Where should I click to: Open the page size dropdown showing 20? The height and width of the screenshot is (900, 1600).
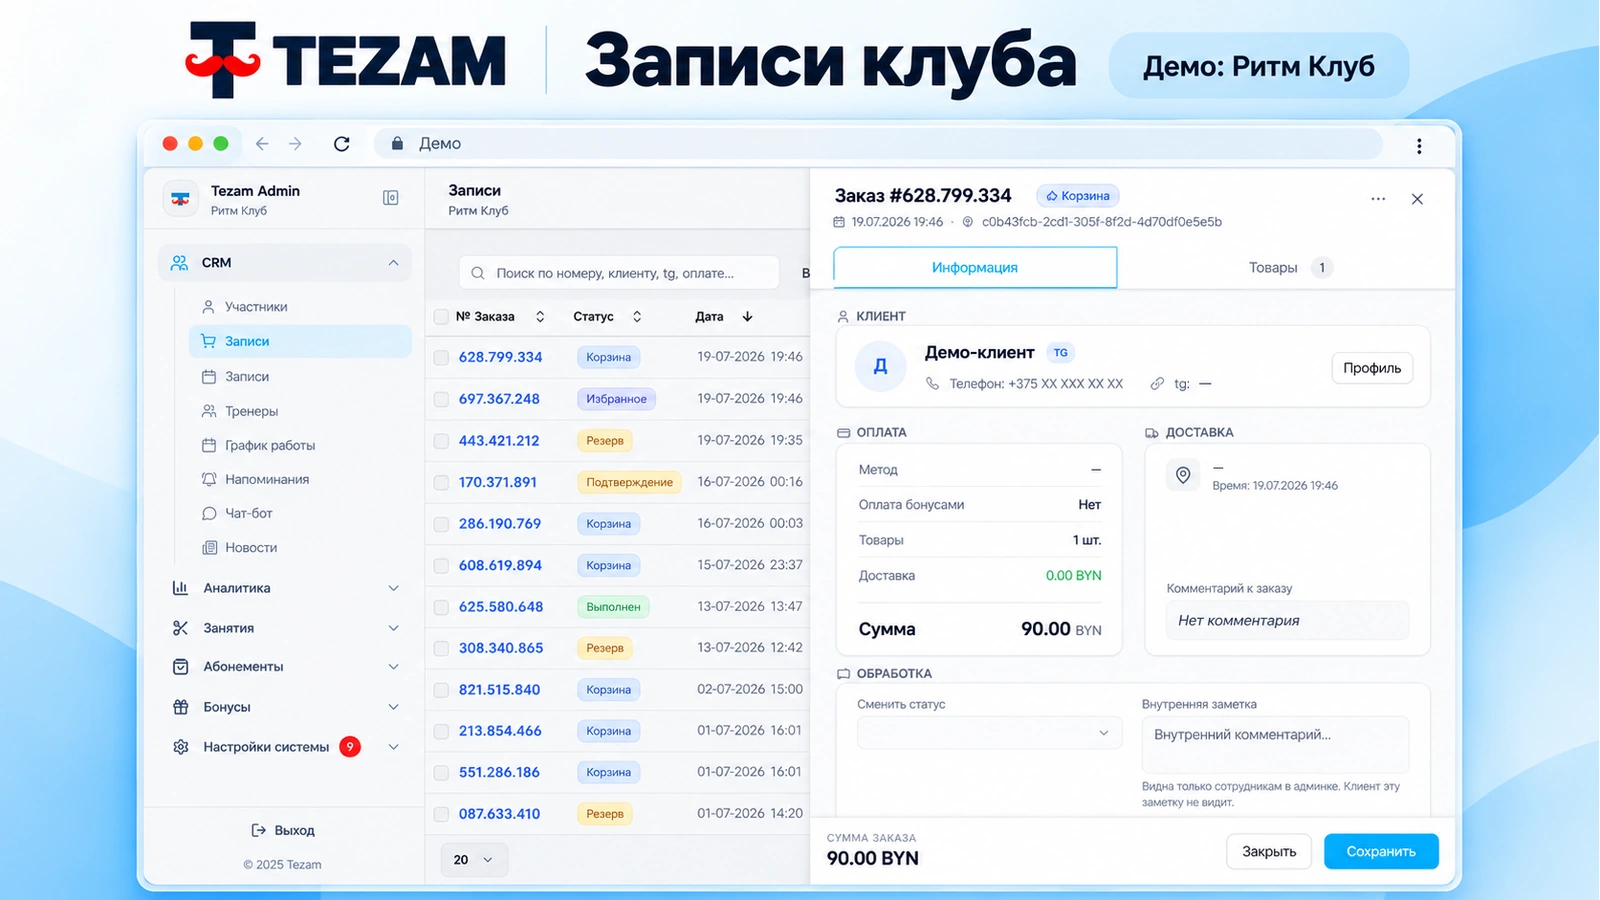pyautogui.click(x=474, y=860)
